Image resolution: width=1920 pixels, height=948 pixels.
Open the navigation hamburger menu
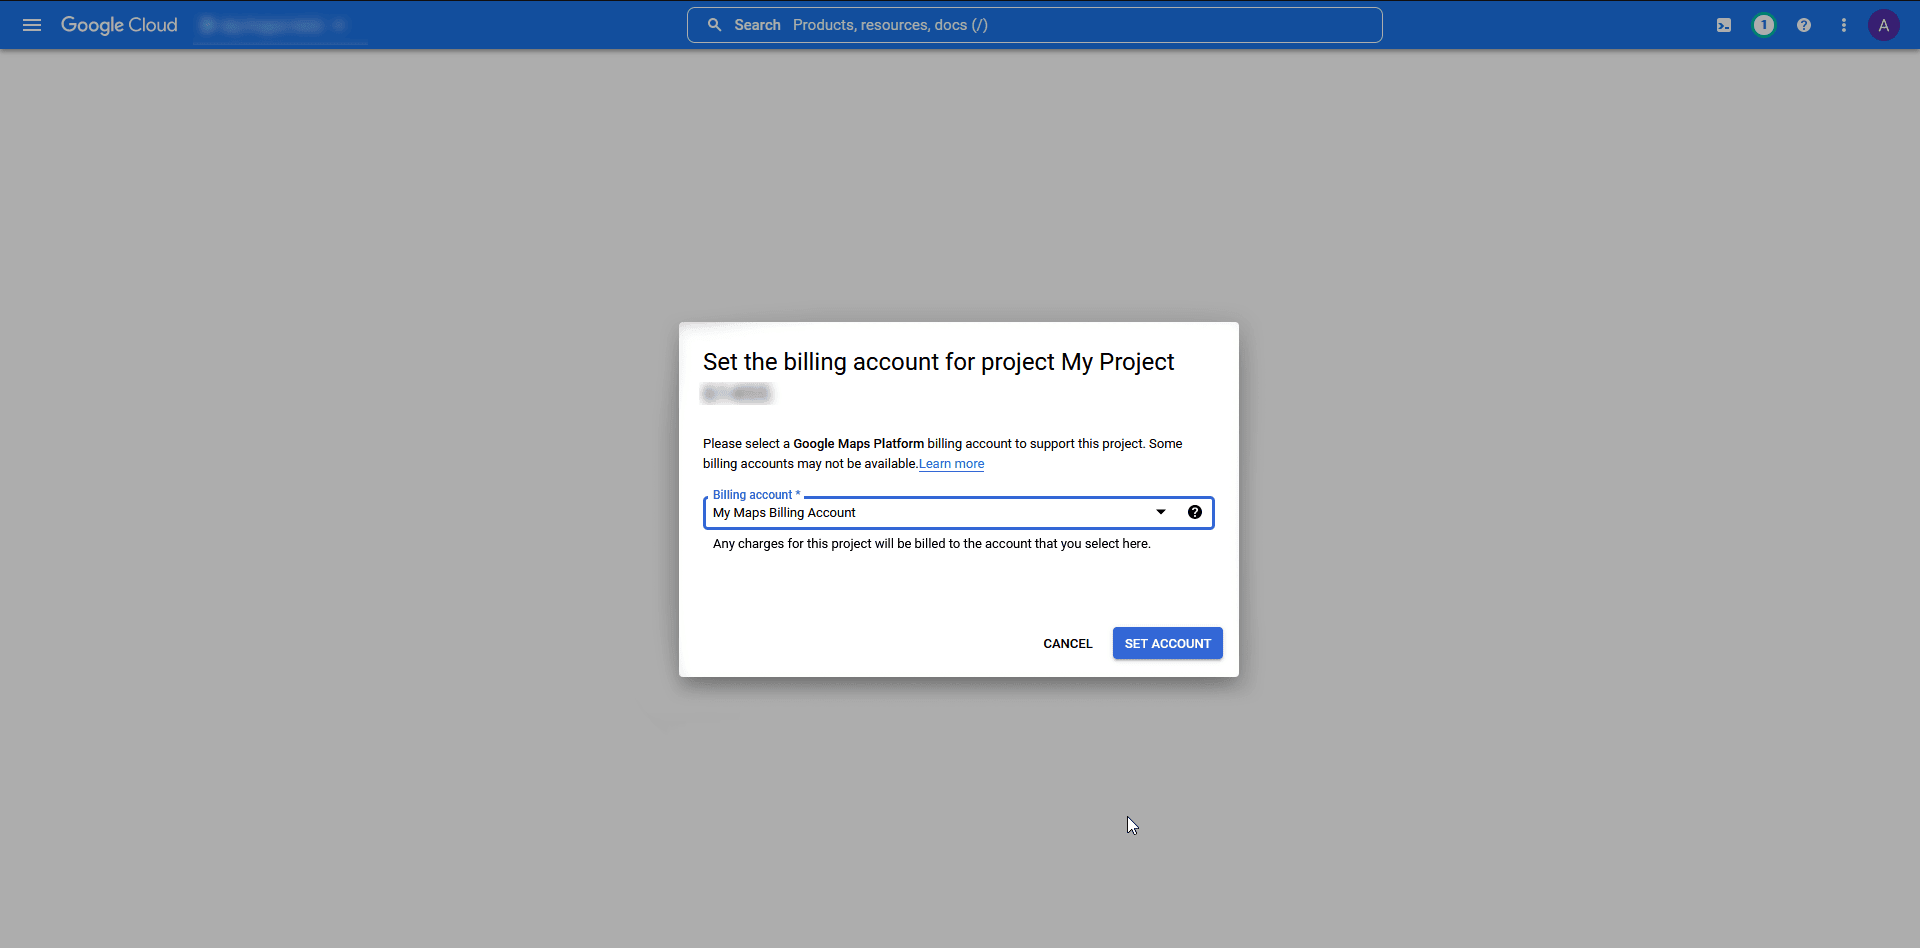click(x=32, y=25)
